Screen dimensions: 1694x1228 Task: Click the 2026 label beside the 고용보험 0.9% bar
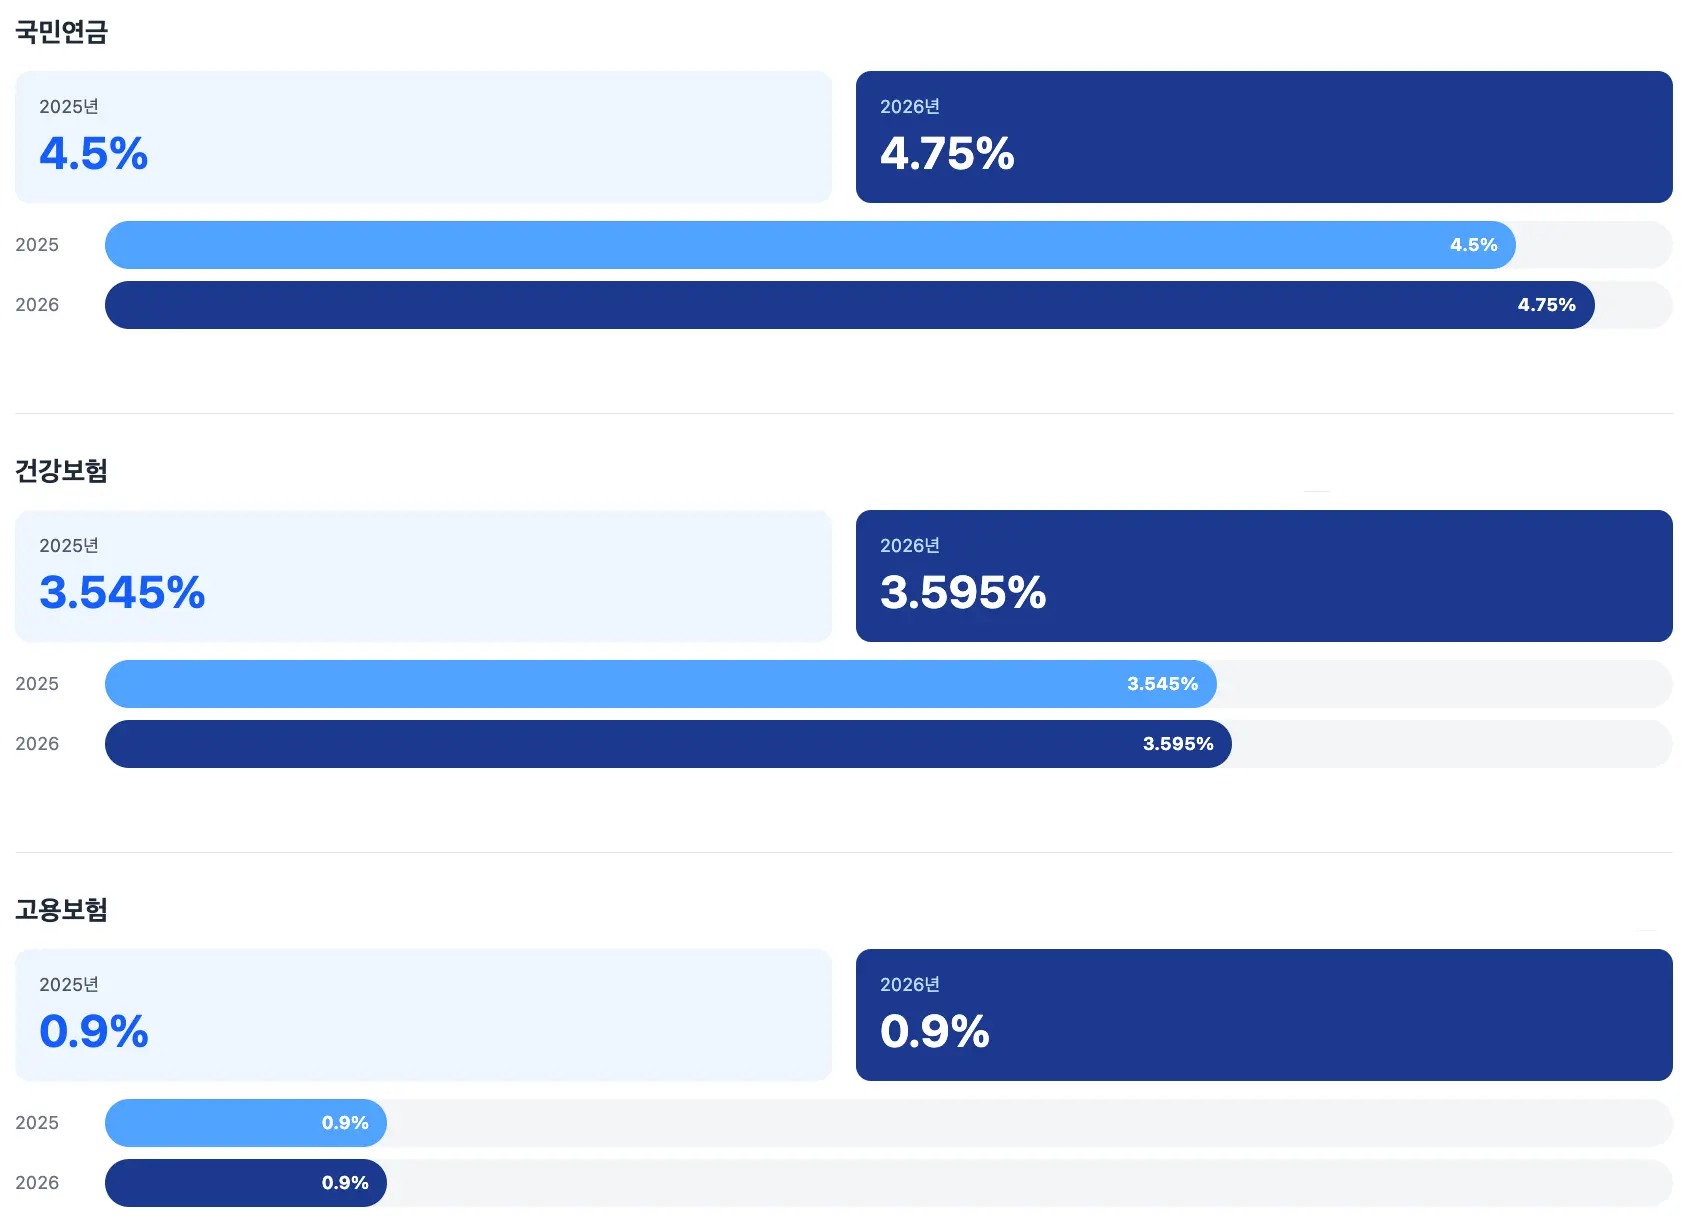tap(37, 1183)
